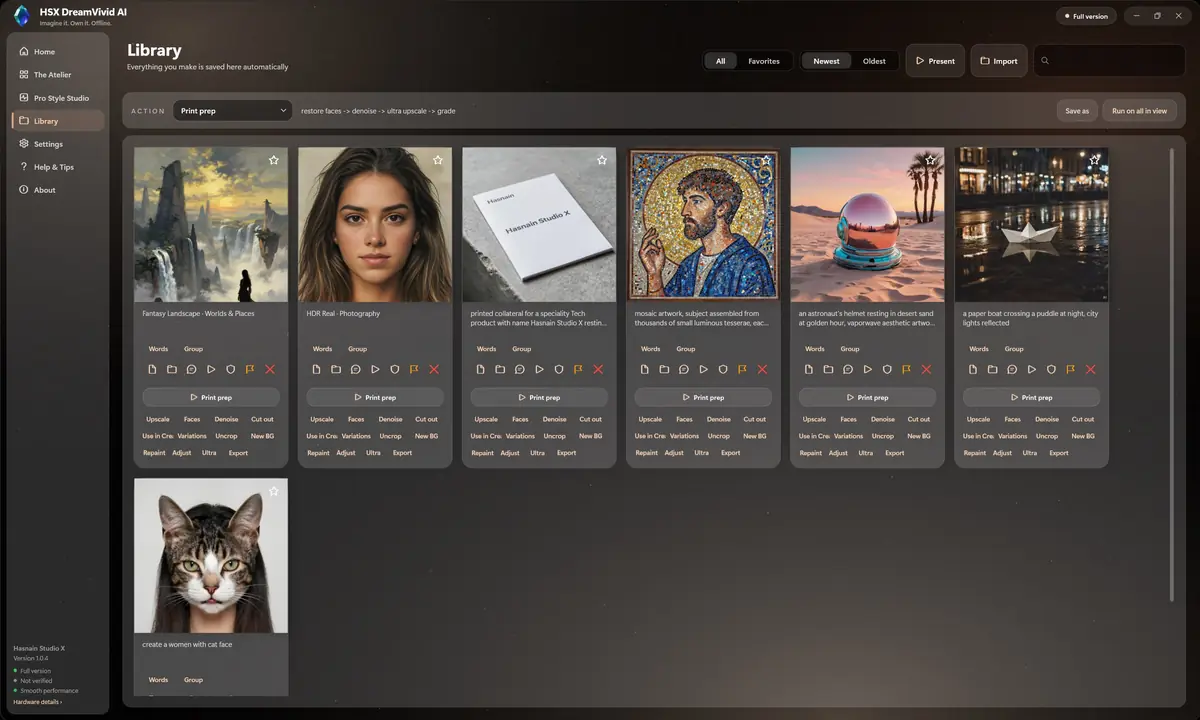Click the play icon on printed collateral card
1200x720 pixels.
tap(539, 369)
